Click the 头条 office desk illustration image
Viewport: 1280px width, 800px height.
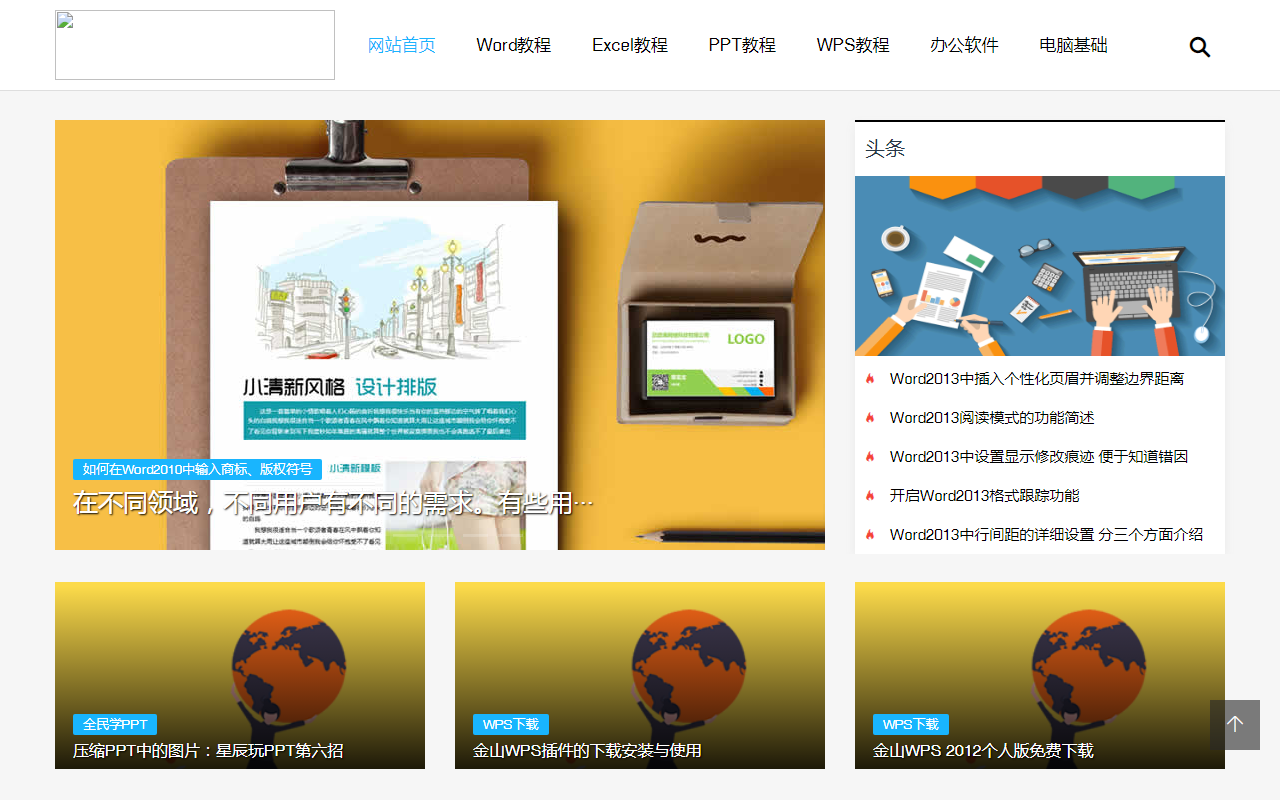pos(1040,266)
